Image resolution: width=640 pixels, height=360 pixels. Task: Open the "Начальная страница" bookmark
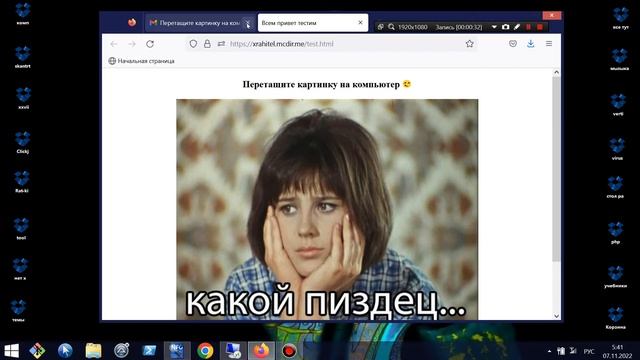(141, 61)
